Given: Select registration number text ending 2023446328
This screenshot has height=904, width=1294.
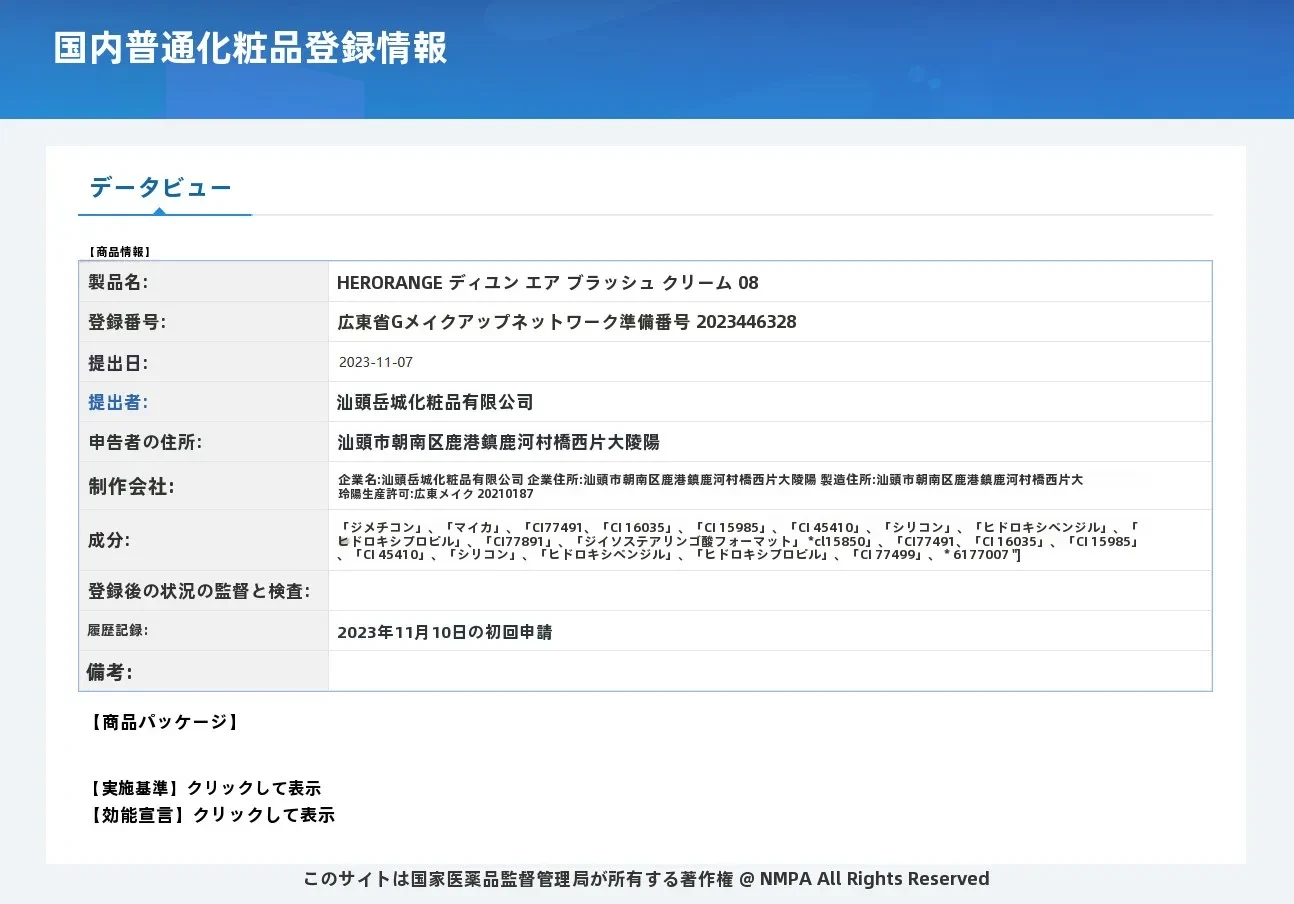Looking at the screenshot, I should 567,322.
